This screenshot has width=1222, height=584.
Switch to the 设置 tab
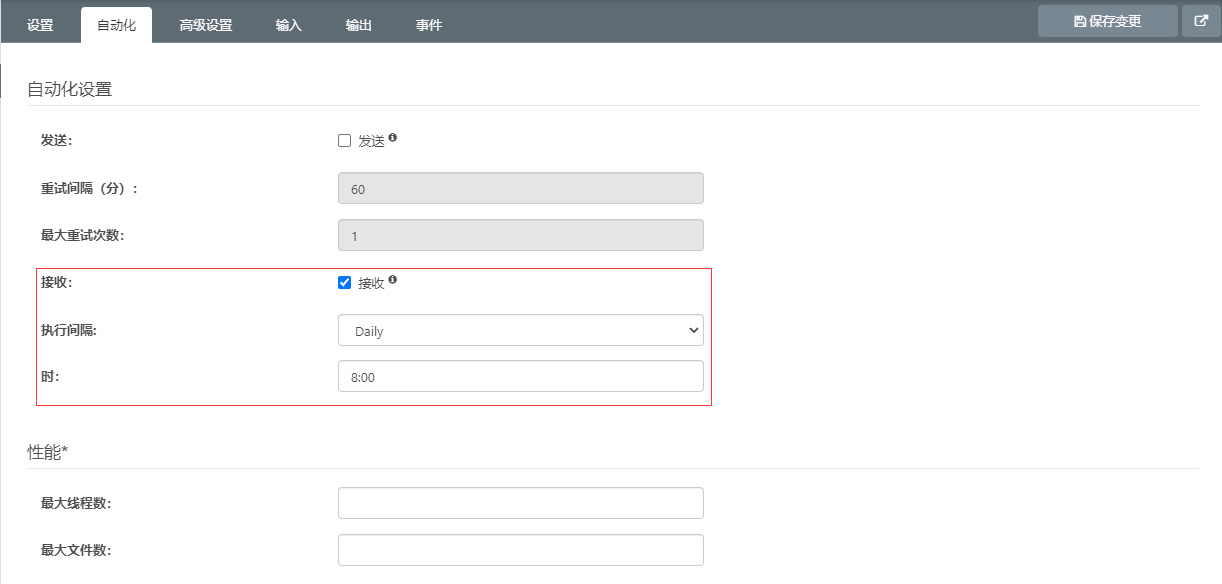(x=40, y=25)
